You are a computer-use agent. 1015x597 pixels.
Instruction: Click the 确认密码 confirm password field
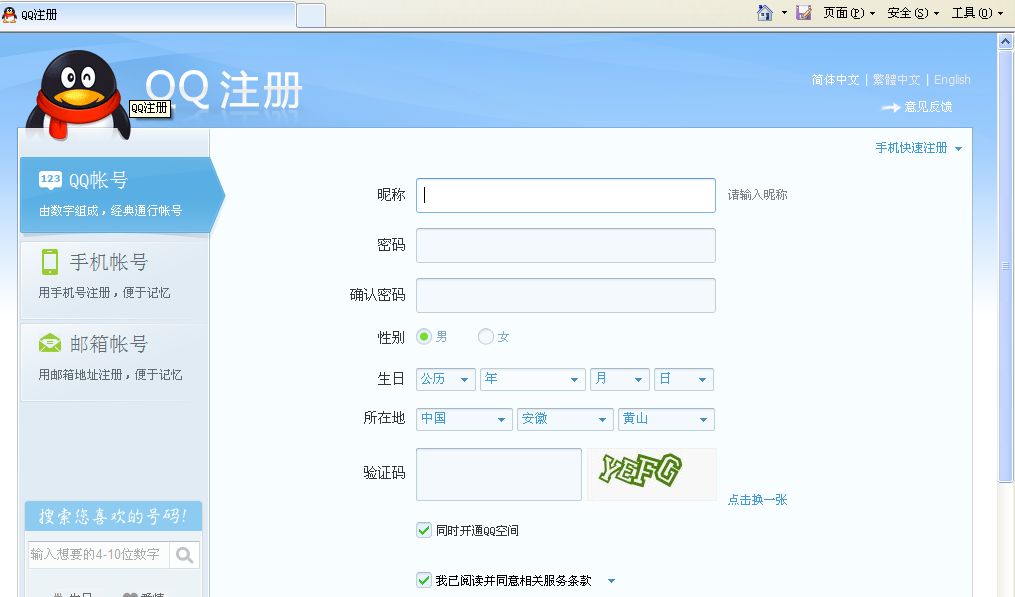click(566, 295)
